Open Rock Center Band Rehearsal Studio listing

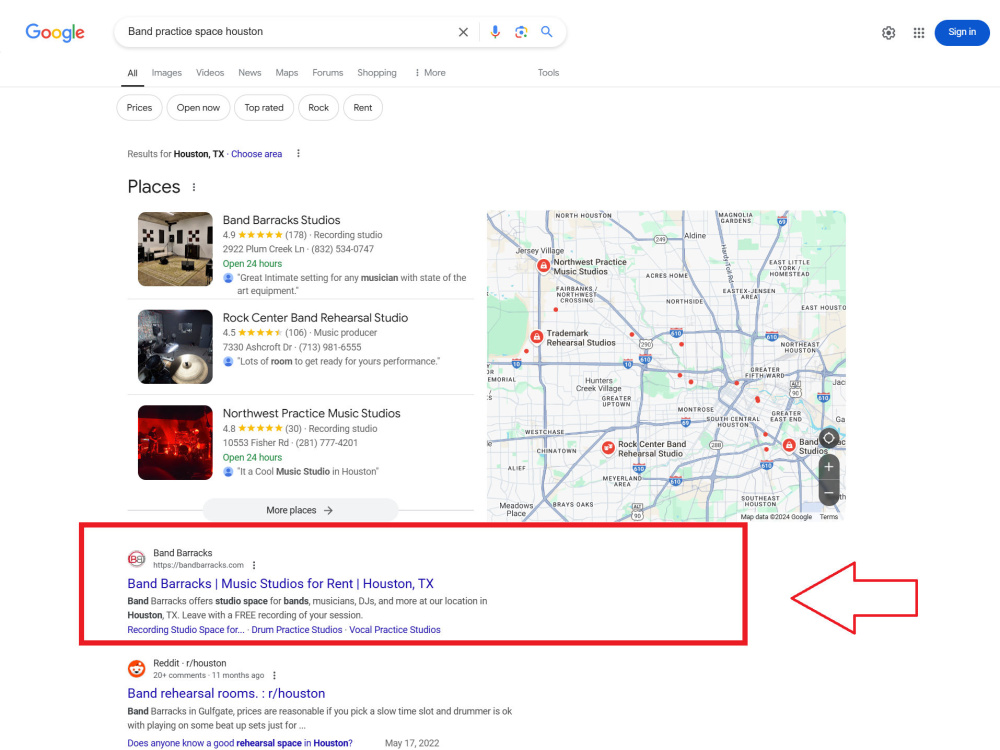pos(315,318)
